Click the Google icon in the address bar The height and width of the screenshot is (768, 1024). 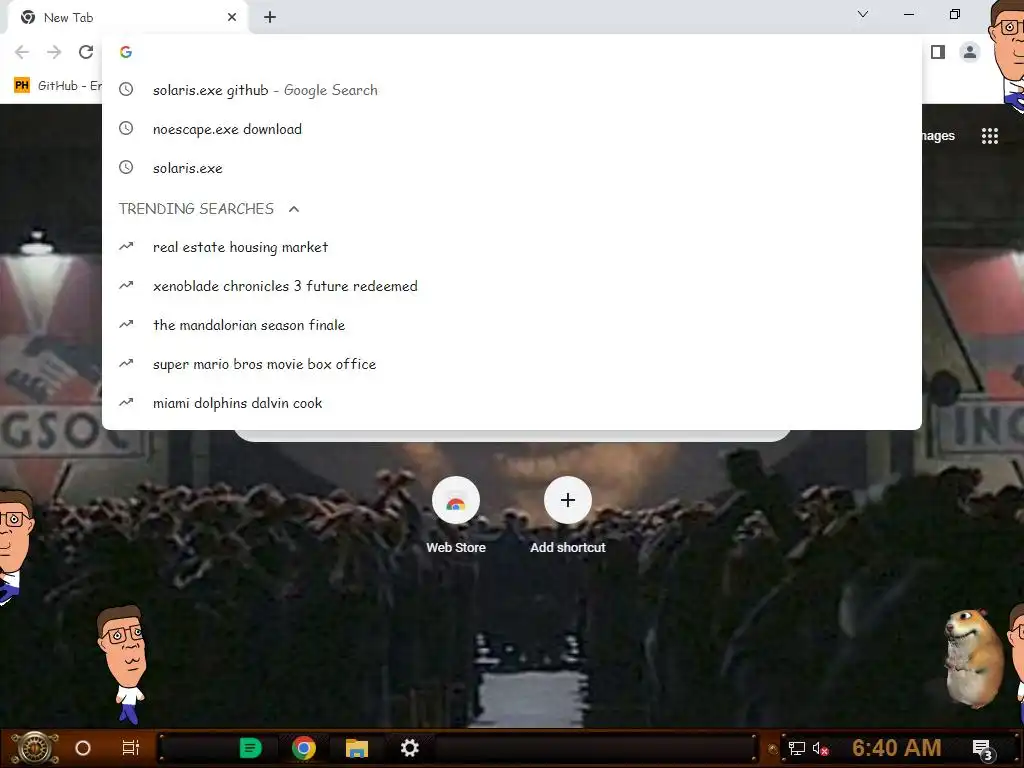point(126,52)
